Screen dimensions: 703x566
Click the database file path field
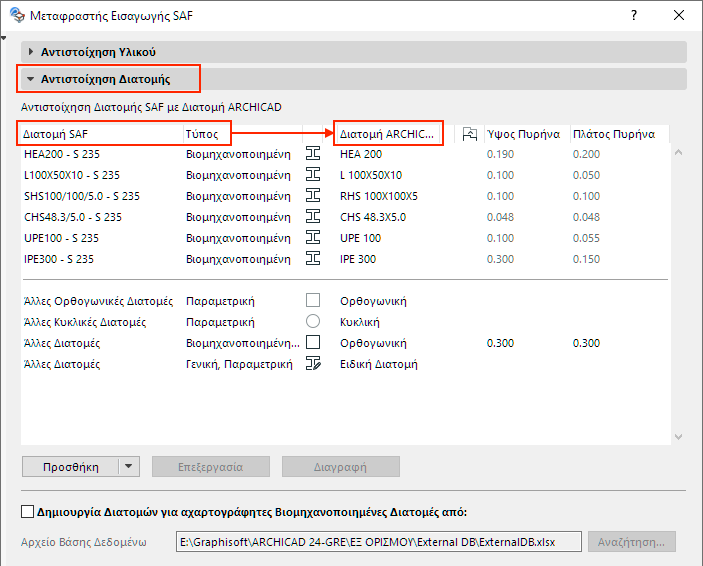coord(379,542)
